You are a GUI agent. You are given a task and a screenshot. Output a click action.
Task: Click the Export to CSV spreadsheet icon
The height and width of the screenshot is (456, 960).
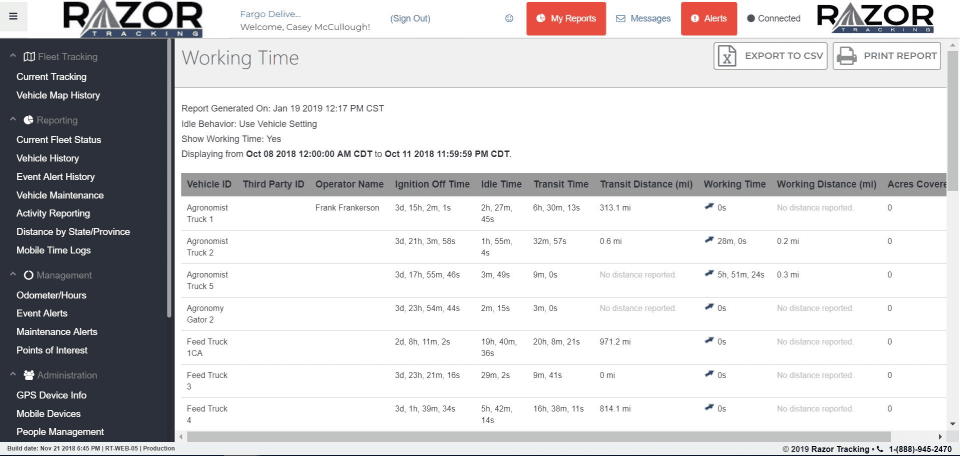729,57
